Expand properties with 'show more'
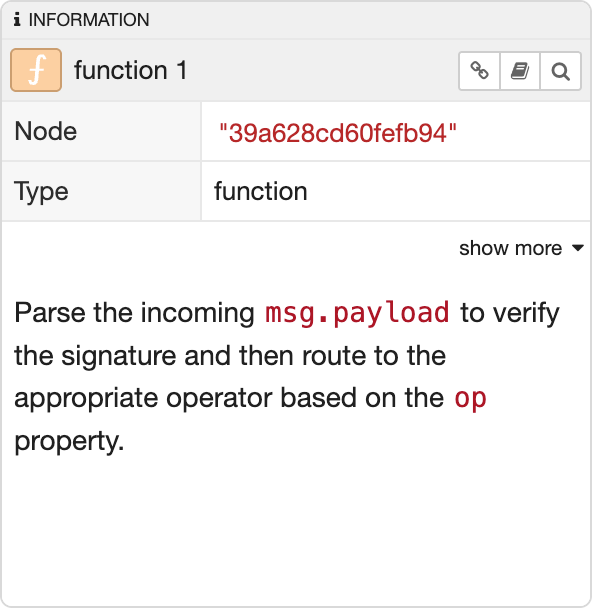 tap(521, 248)
